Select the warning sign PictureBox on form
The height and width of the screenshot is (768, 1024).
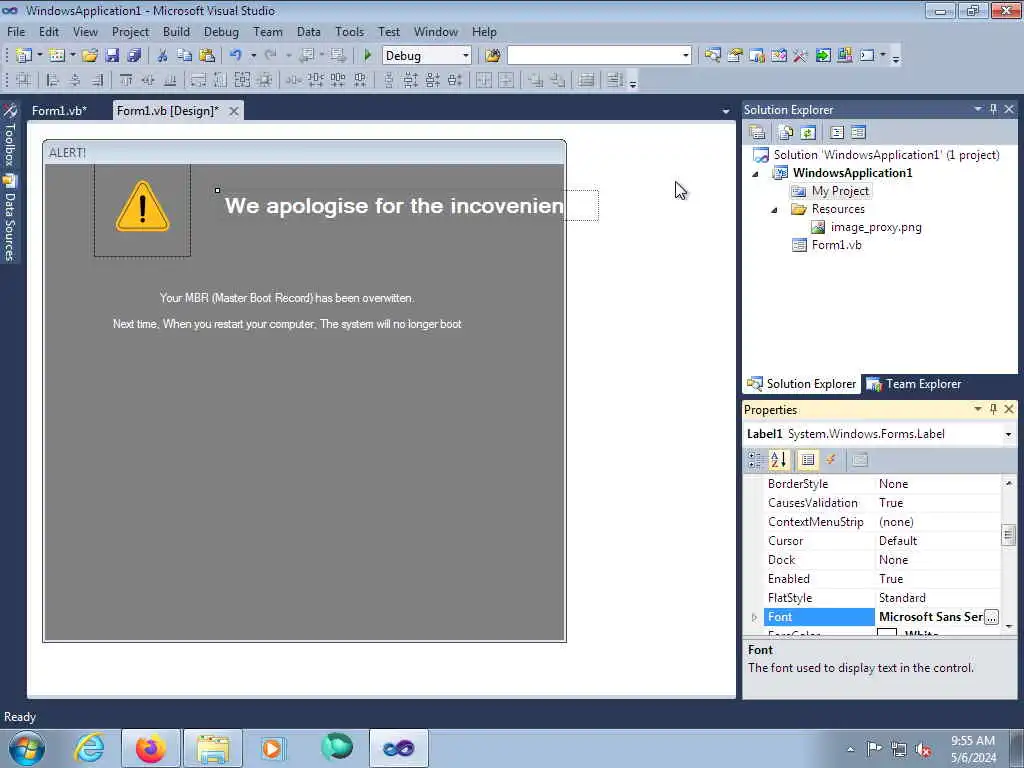point(142,210)
